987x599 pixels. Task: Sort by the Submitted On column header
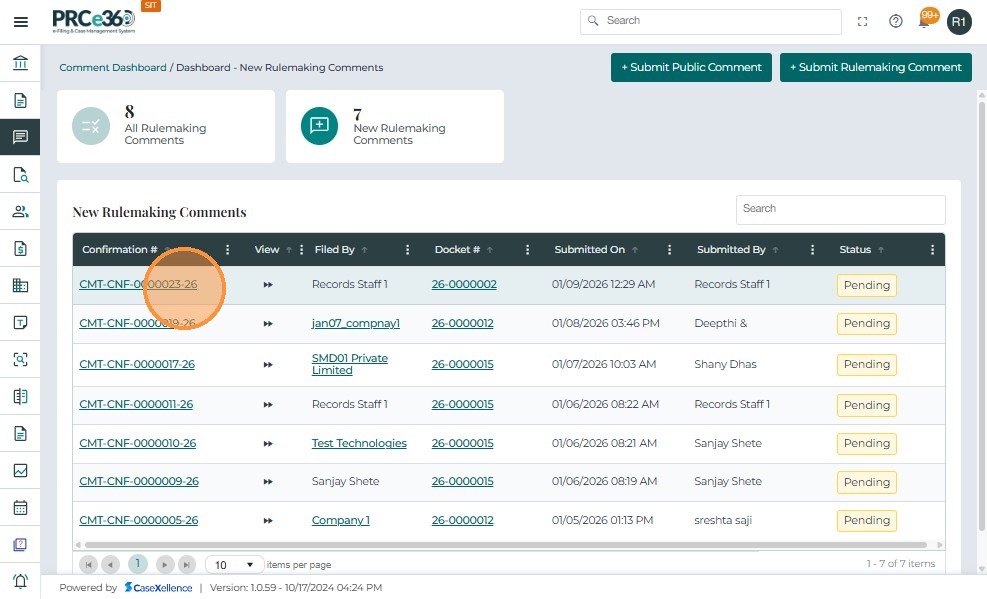(589, 250)
